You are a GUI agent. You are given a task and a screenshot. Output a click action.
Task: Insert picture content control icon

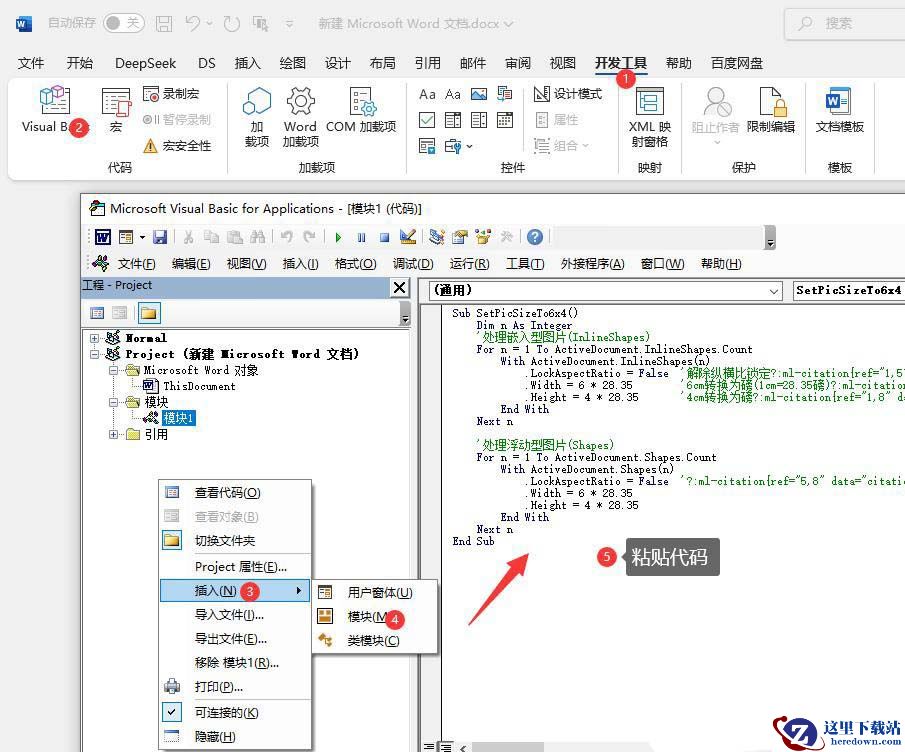478,94
